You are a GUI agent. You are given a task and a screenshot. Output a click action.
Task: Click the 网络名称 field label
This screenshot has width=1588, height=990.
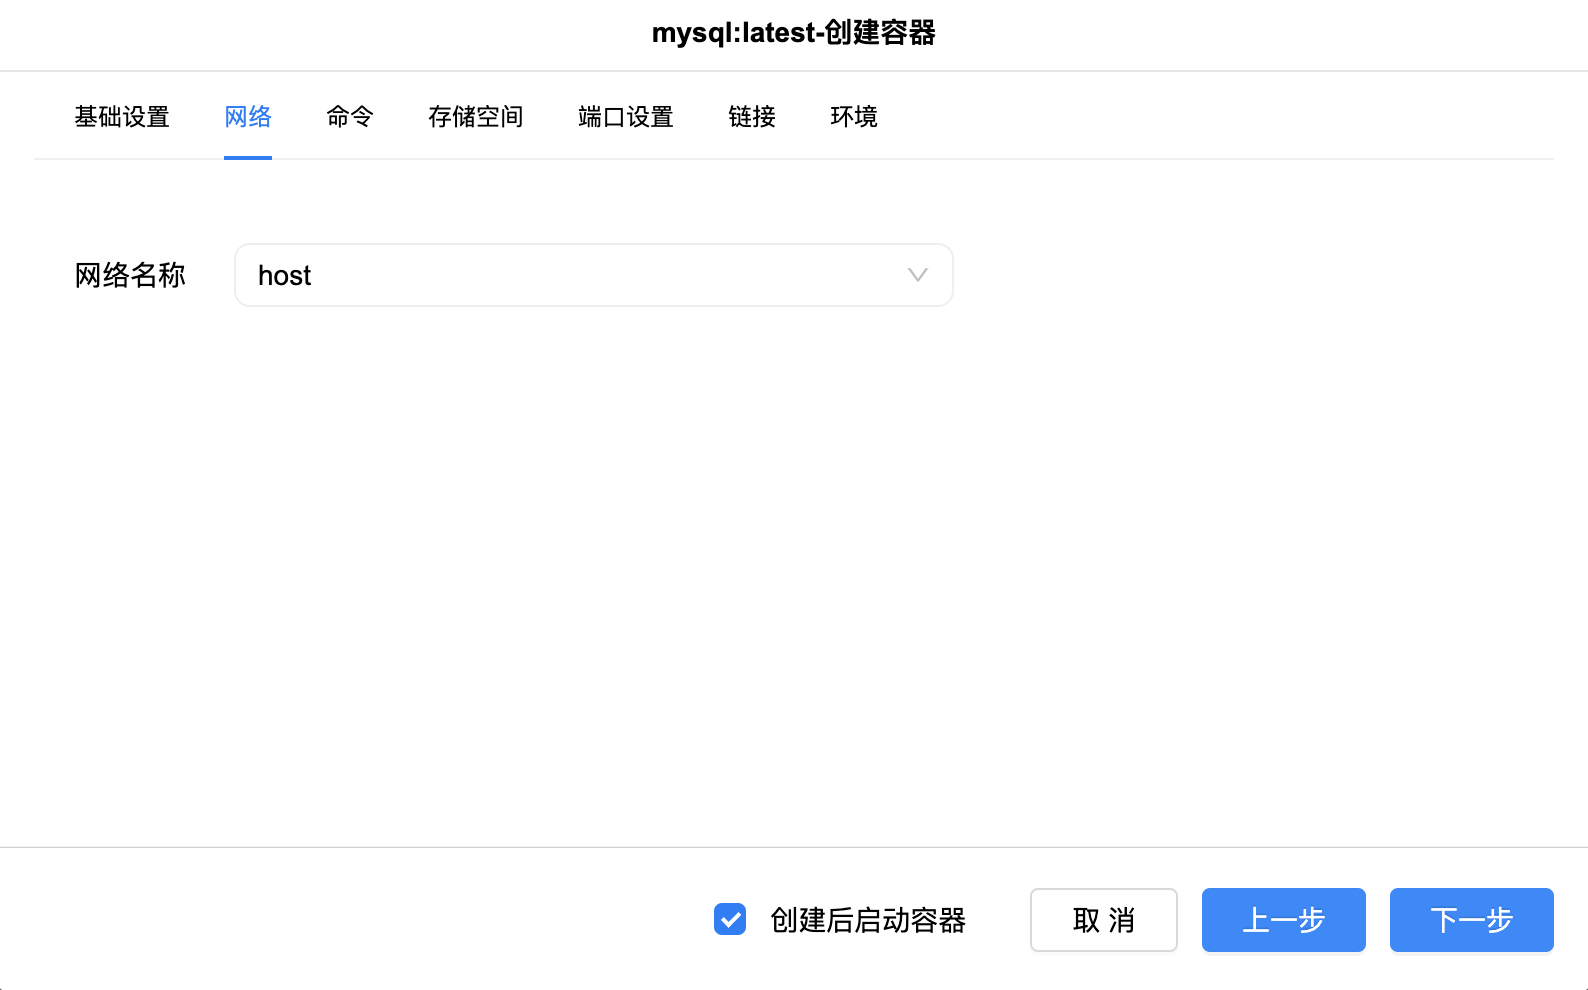click(130, 275)
